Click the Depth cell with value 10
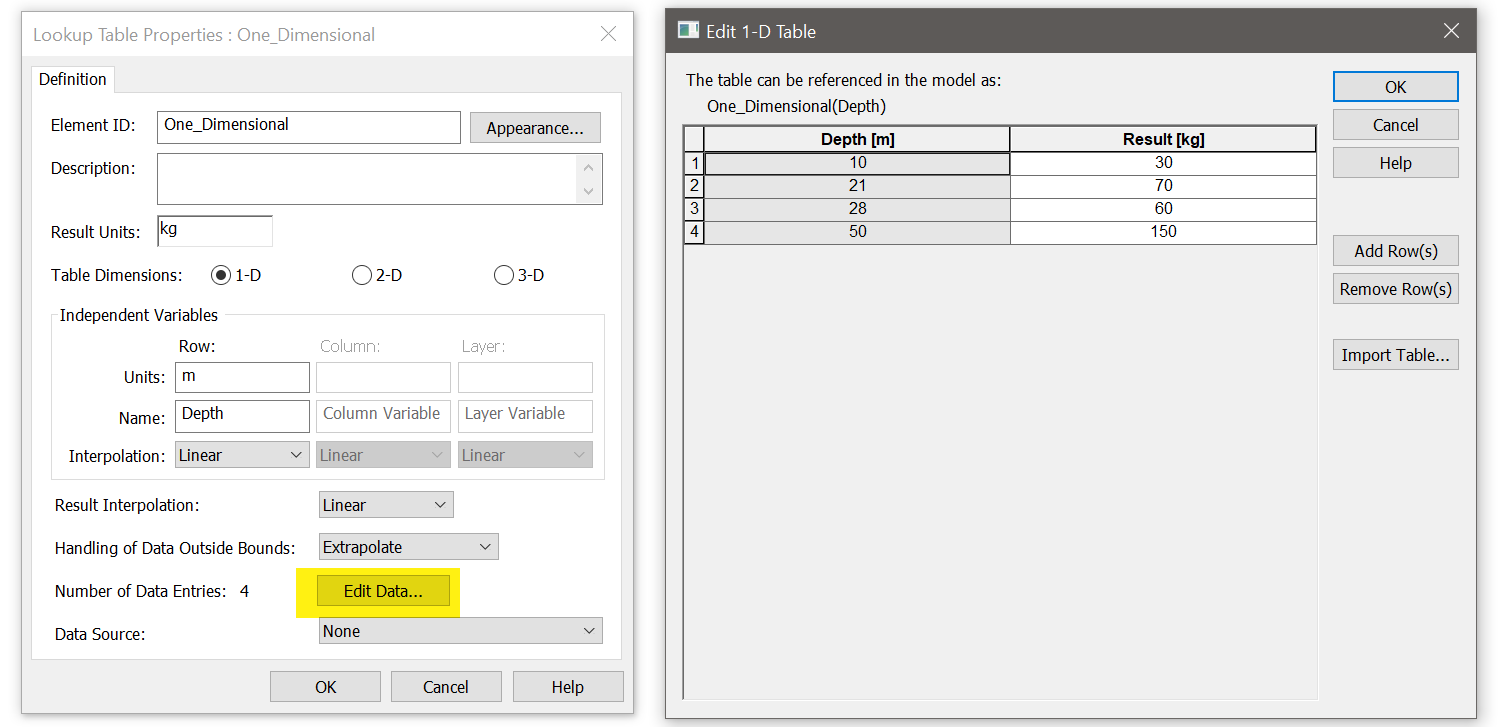This screenshot has width=1501, height=727. pyautogui.click(x=857, y=163)
